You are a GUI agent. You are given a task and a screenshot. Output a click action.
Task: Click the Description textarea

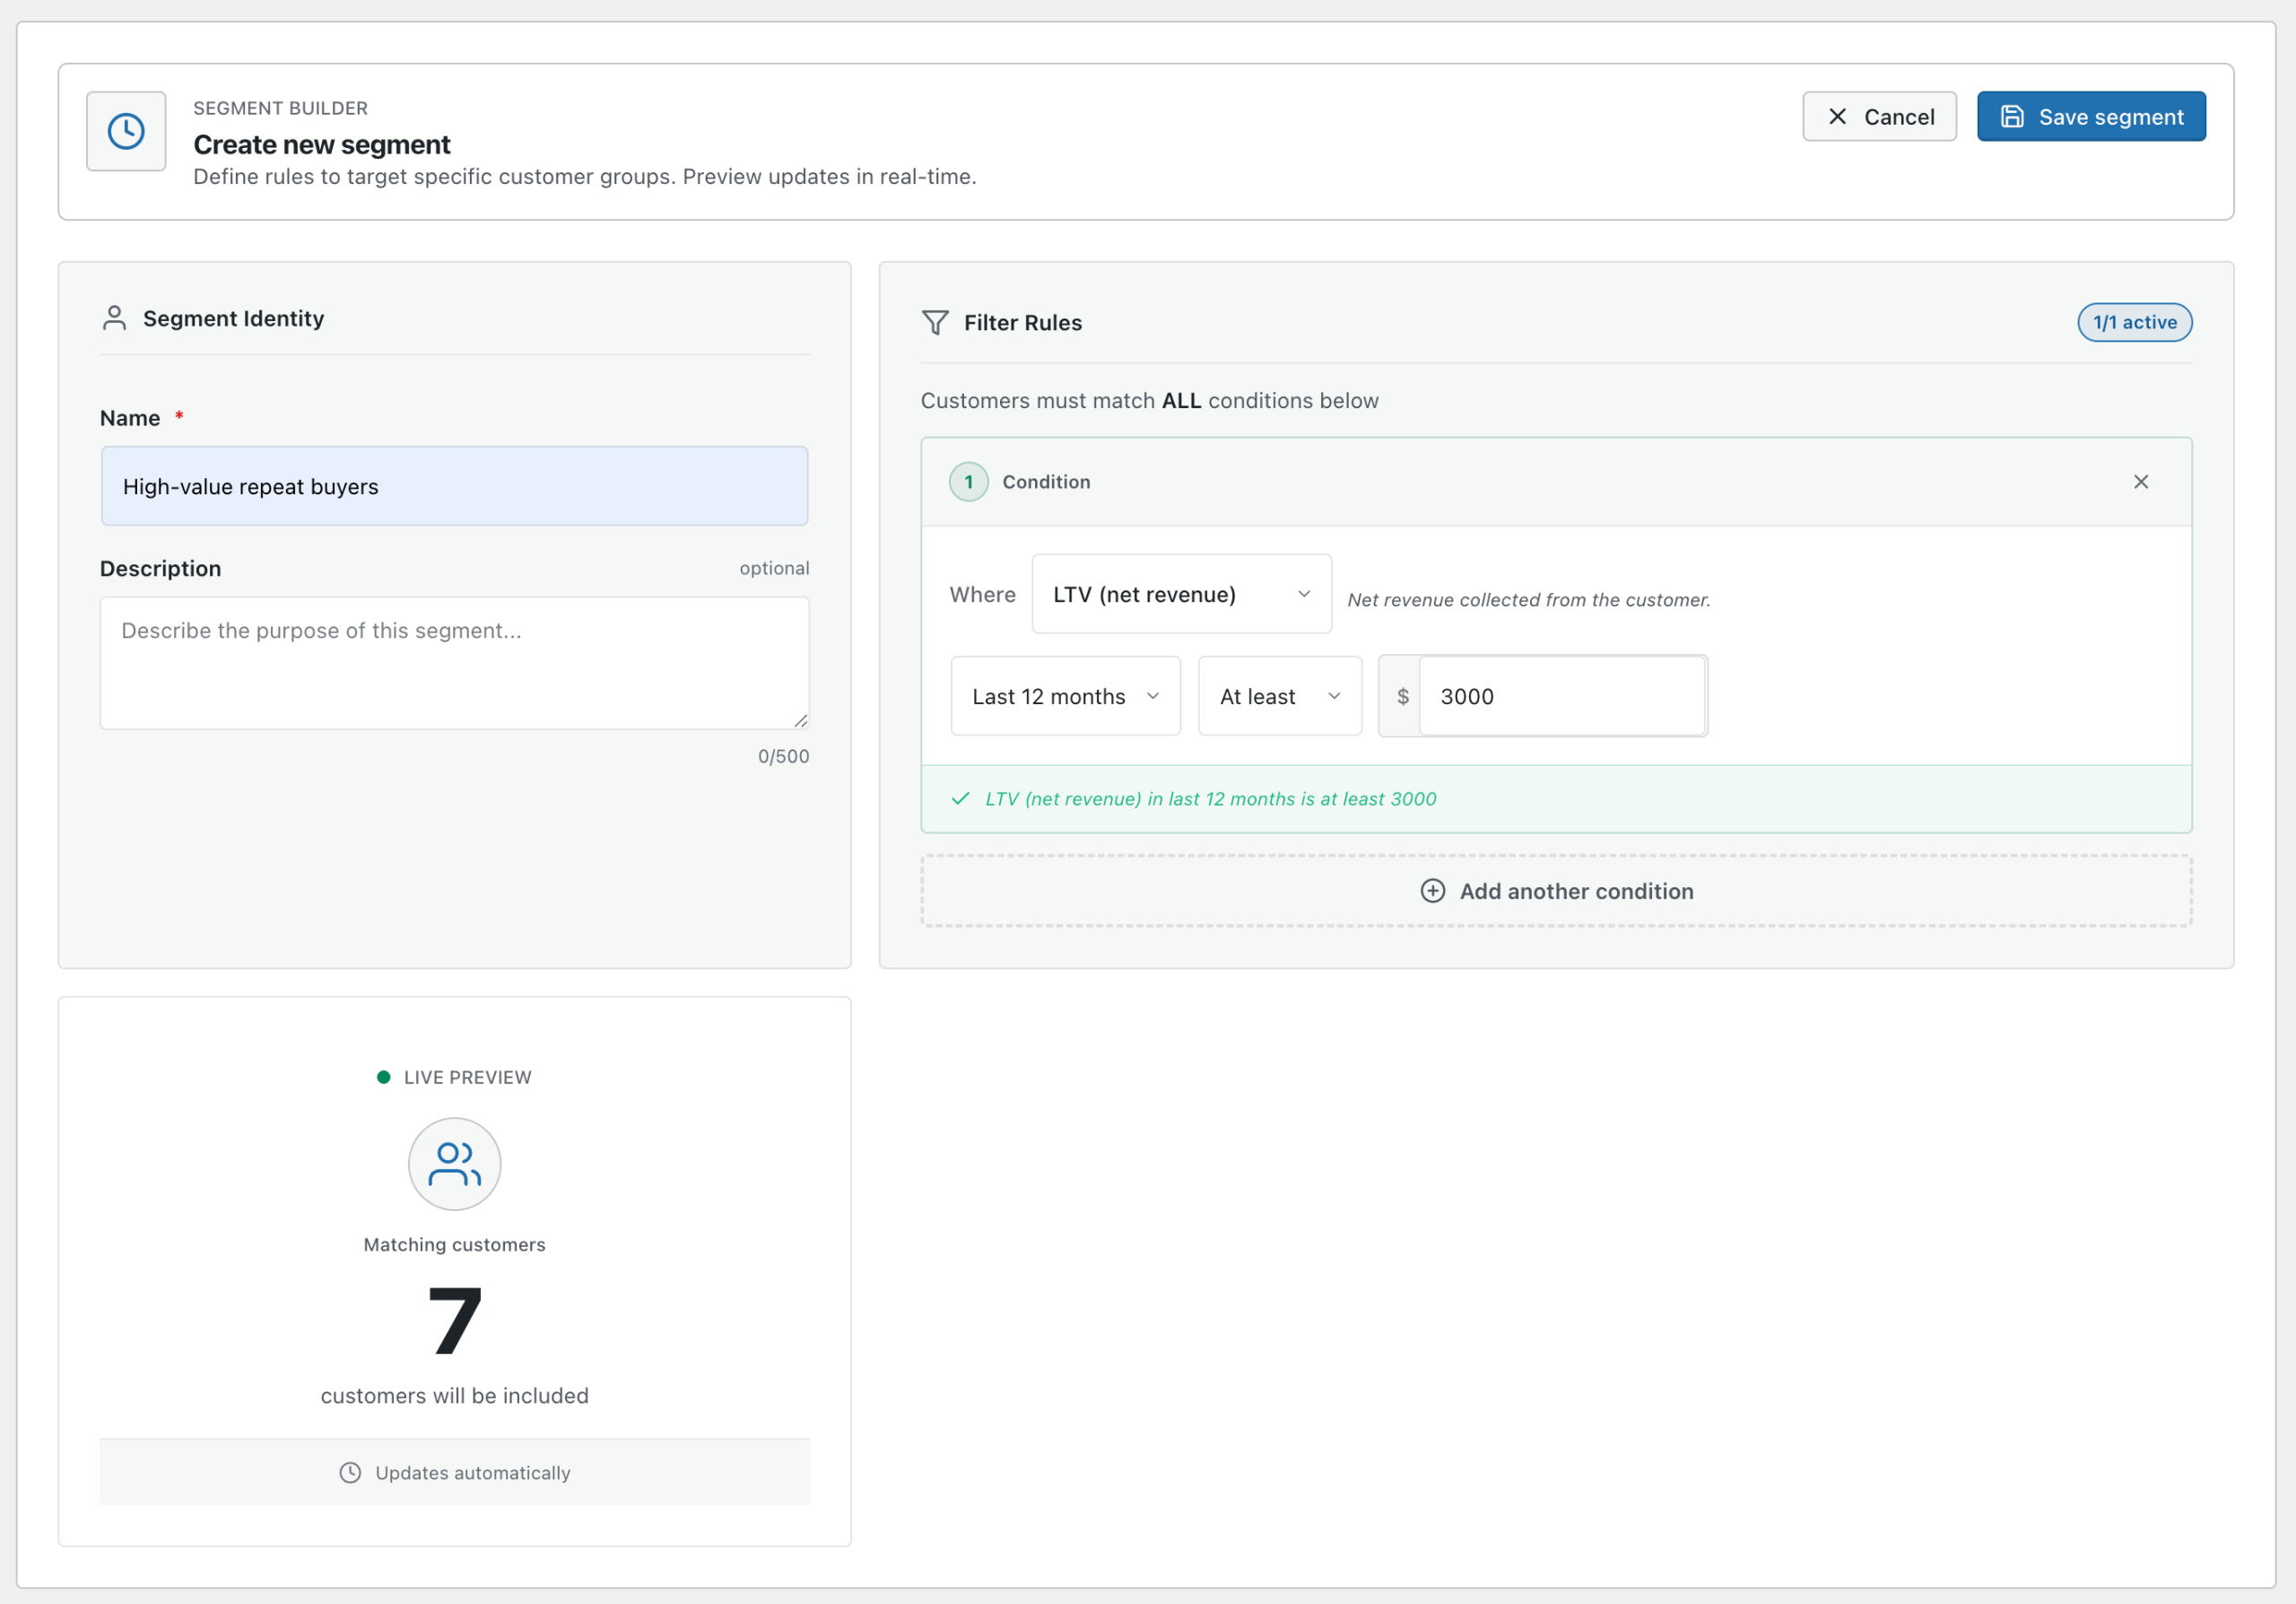pyautogui.click(x=453, y=663)
